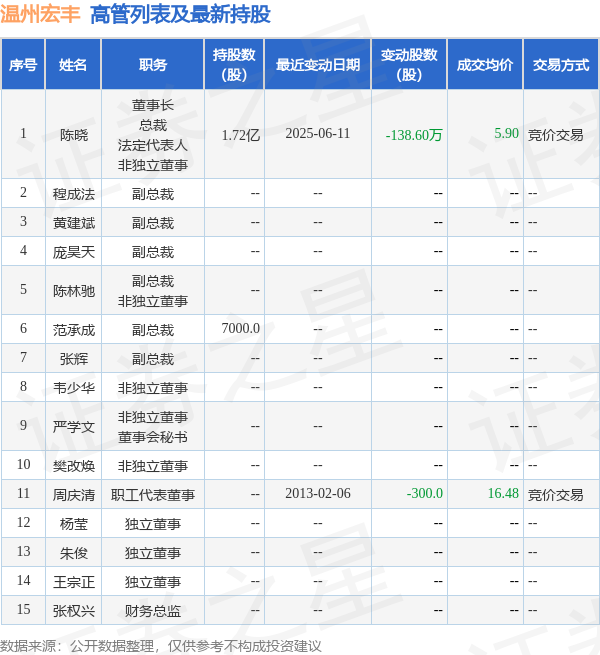600x655 pixels.
Task: Click 副总裁 in 张辉's row
Action: [x=153, y=359]
